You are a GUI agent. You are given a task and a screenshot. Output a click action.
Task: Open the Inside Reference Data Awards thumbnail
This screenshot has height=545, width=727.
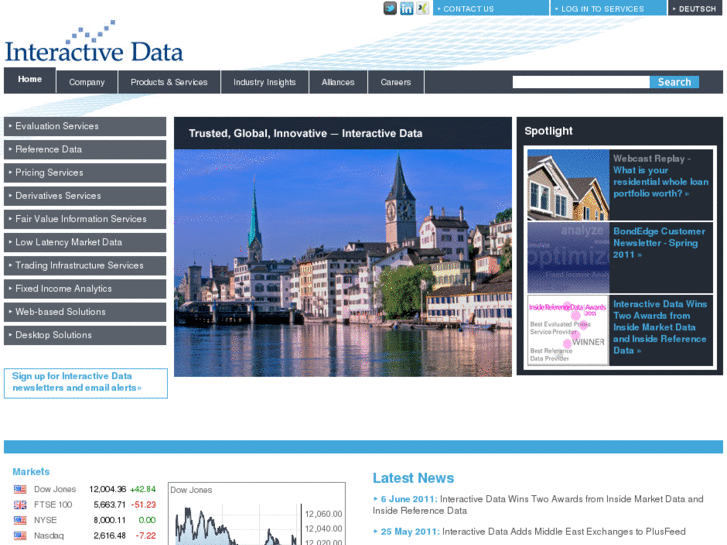click(568, 330)
